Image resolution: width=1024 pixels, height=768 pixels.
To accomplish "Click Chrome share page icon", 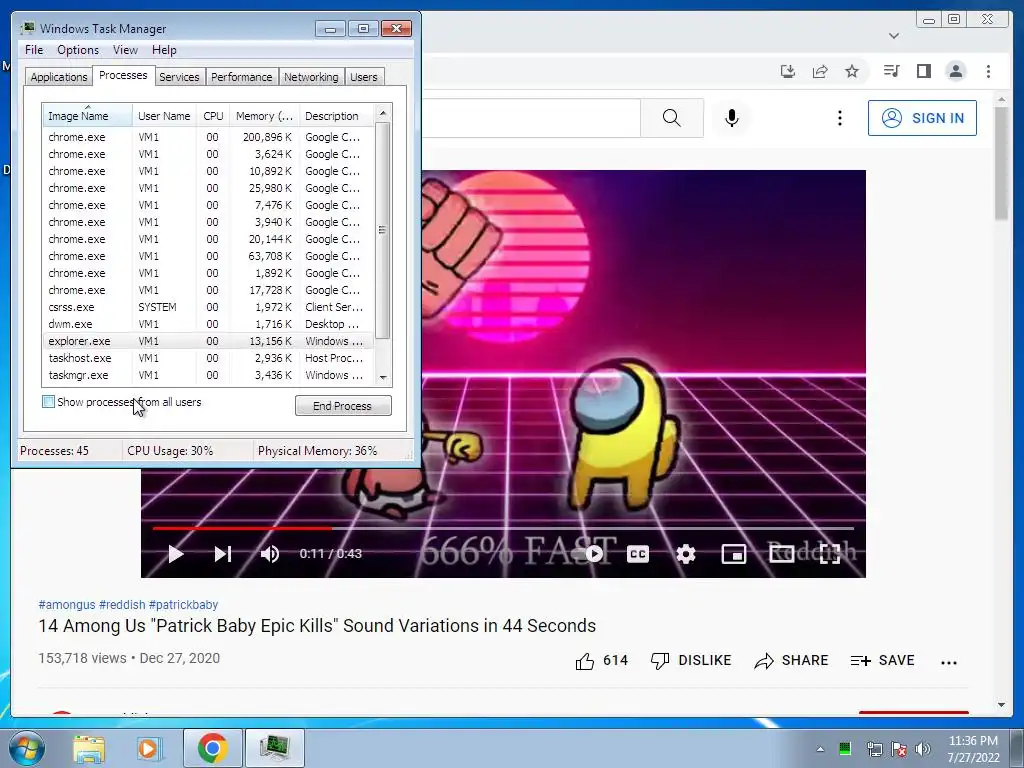I will point(820,71).
